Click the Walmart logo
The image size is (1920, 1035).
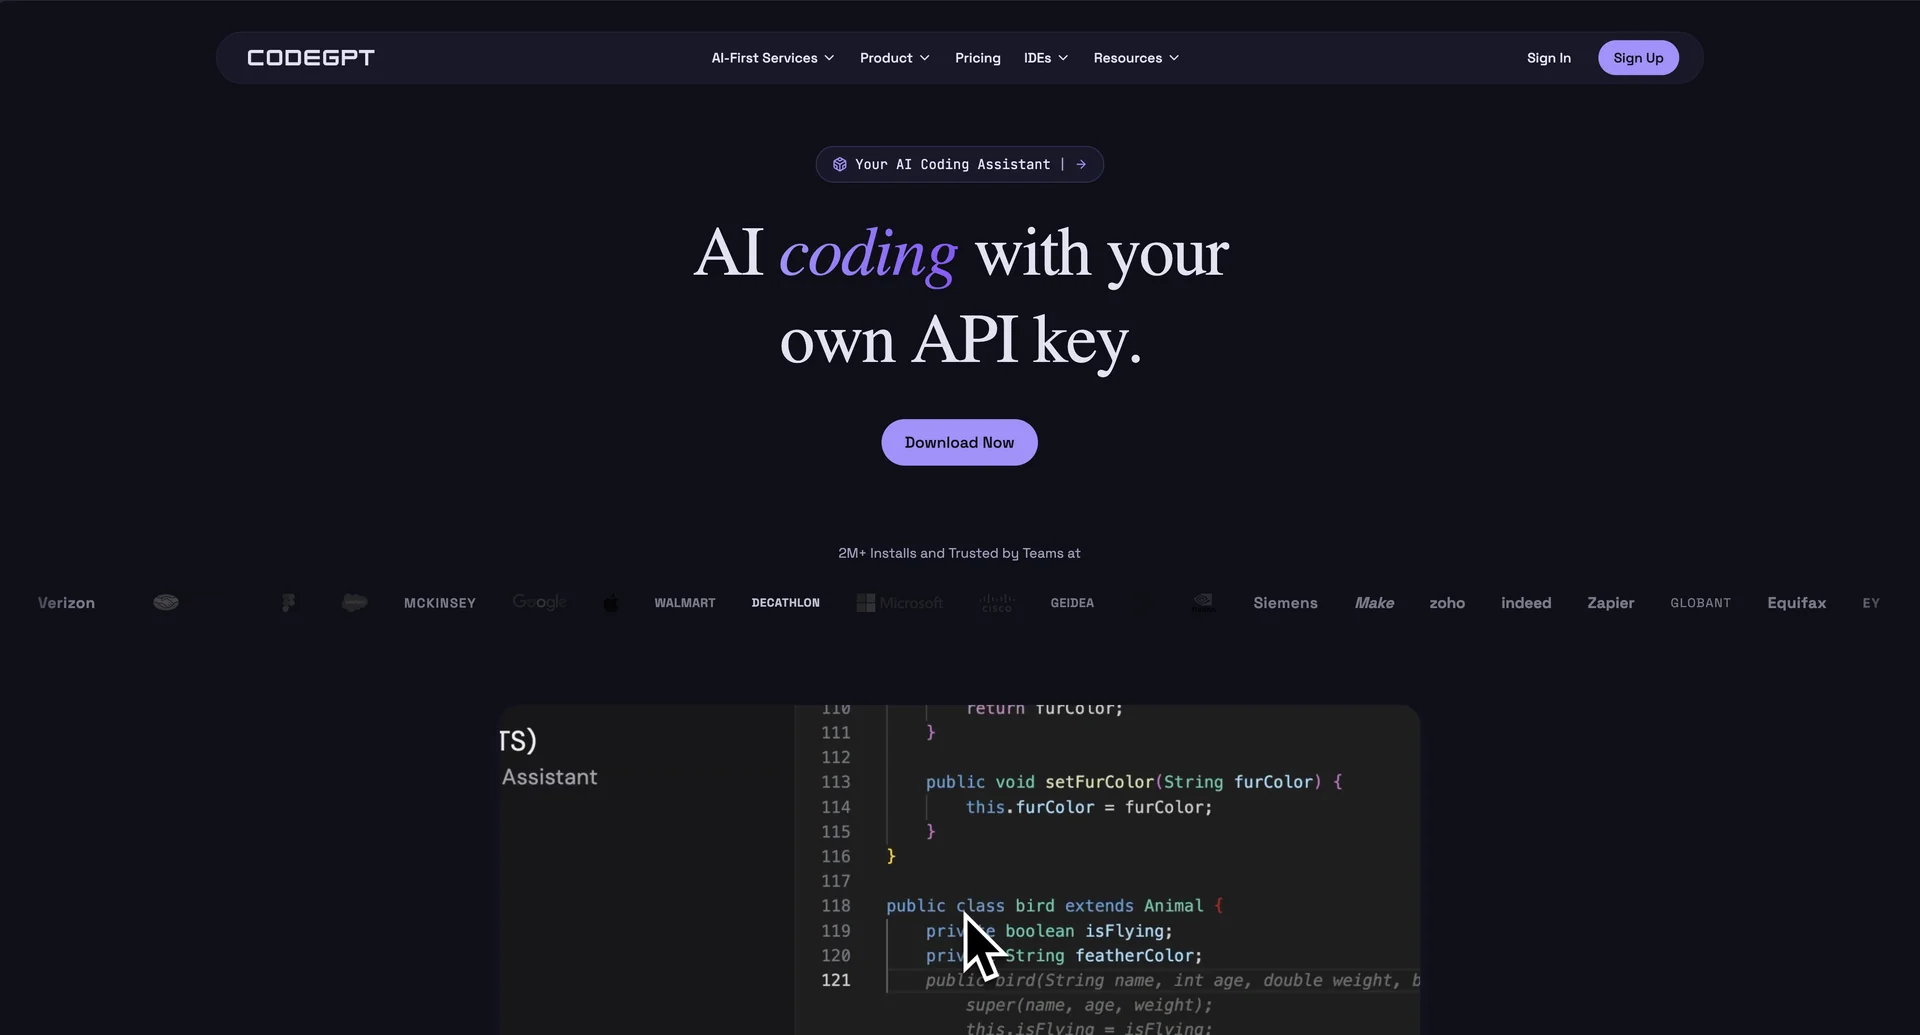(x=685, y=603)
